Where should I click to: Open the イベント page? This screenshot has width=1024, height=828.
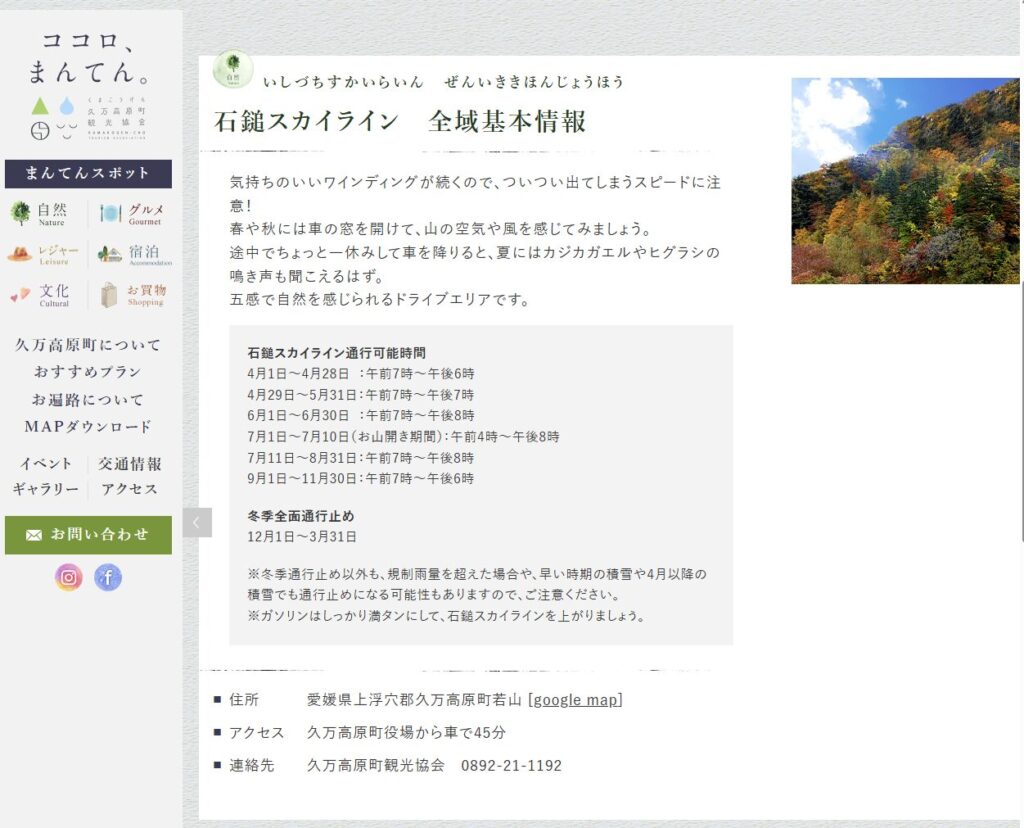pos(46,464)
